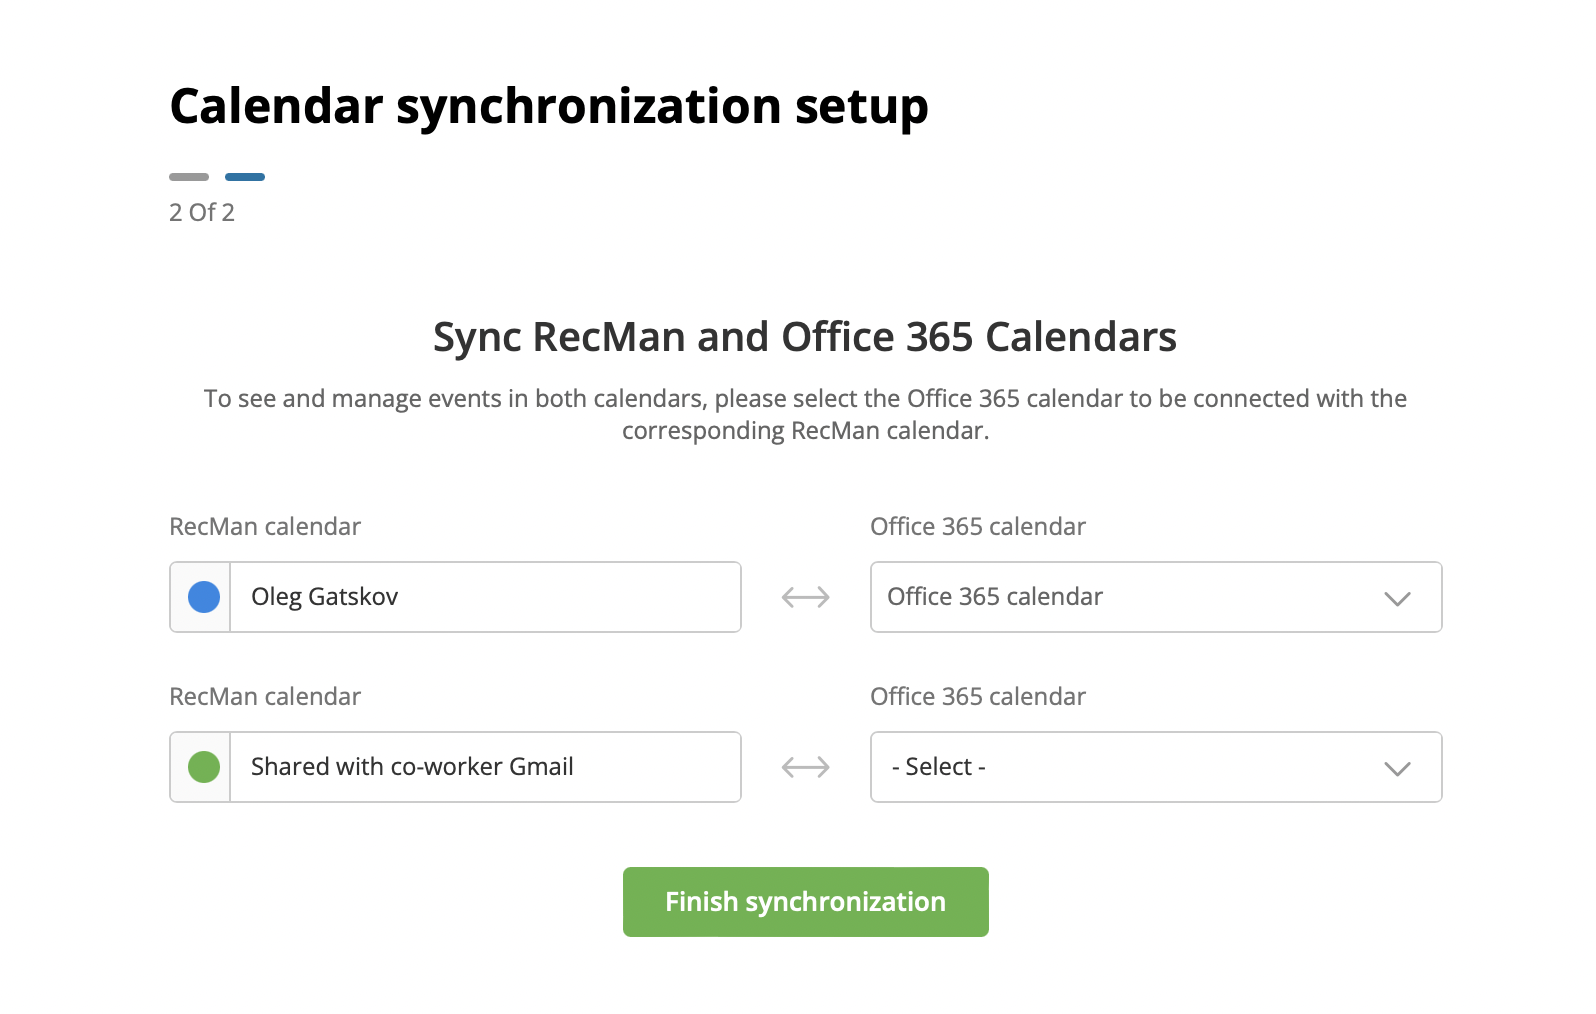
Task: Click the green color dot for Shared calendar
Action: (x=204, y=767)
